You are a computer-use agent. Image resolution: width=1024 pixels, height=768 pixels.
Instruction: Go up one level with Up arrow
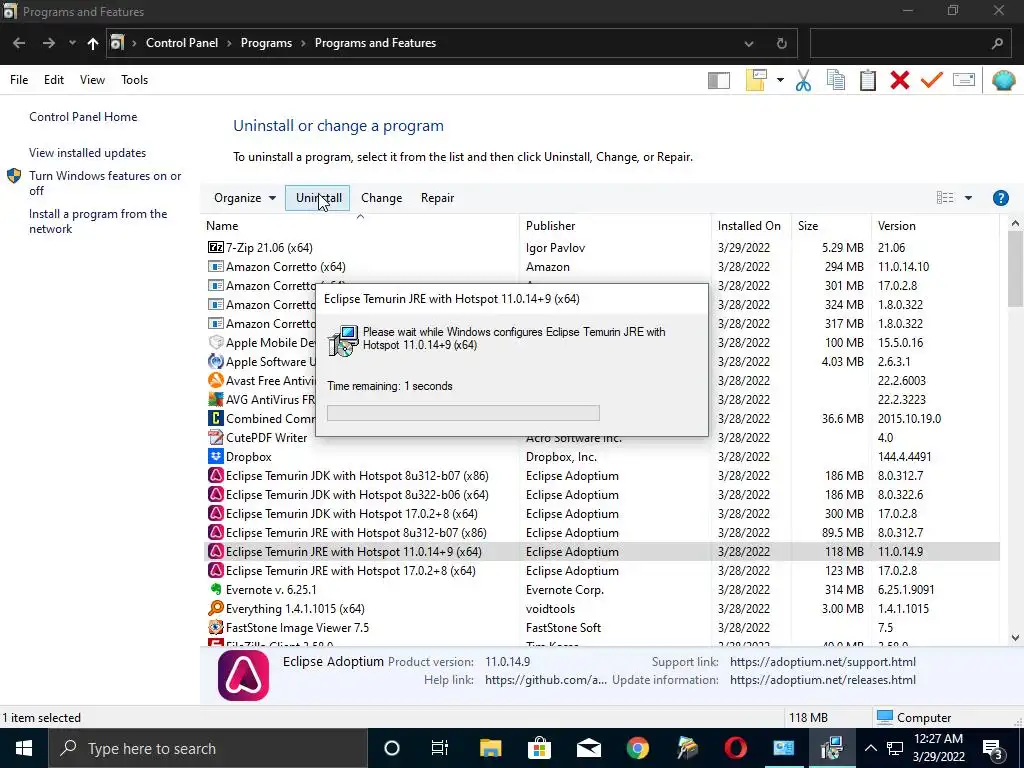pyautogui.click(x=93, y=43)
